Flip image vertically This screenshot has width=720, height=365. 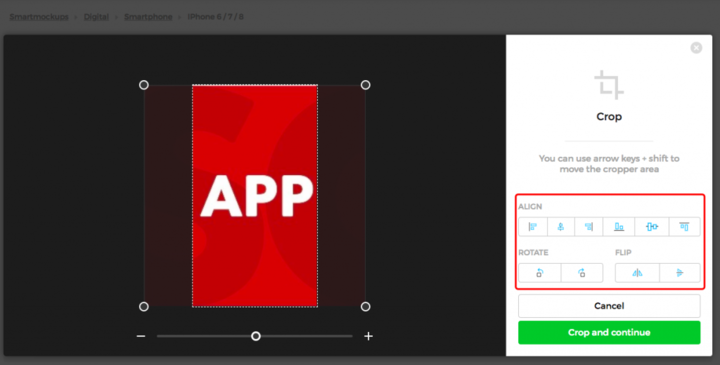[x=680, y=273]
